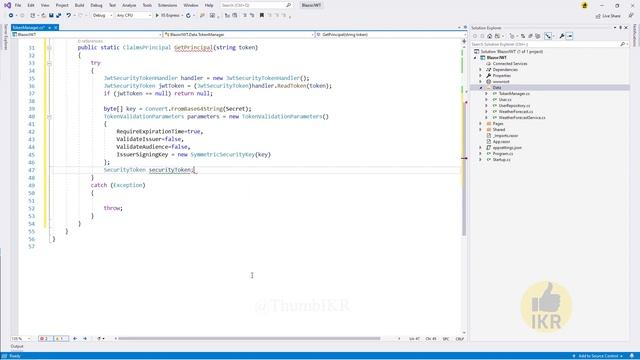Expand the Shared folder
This screenshot has width=640, height=360.
pyautogui.click(x=480, y=130)
